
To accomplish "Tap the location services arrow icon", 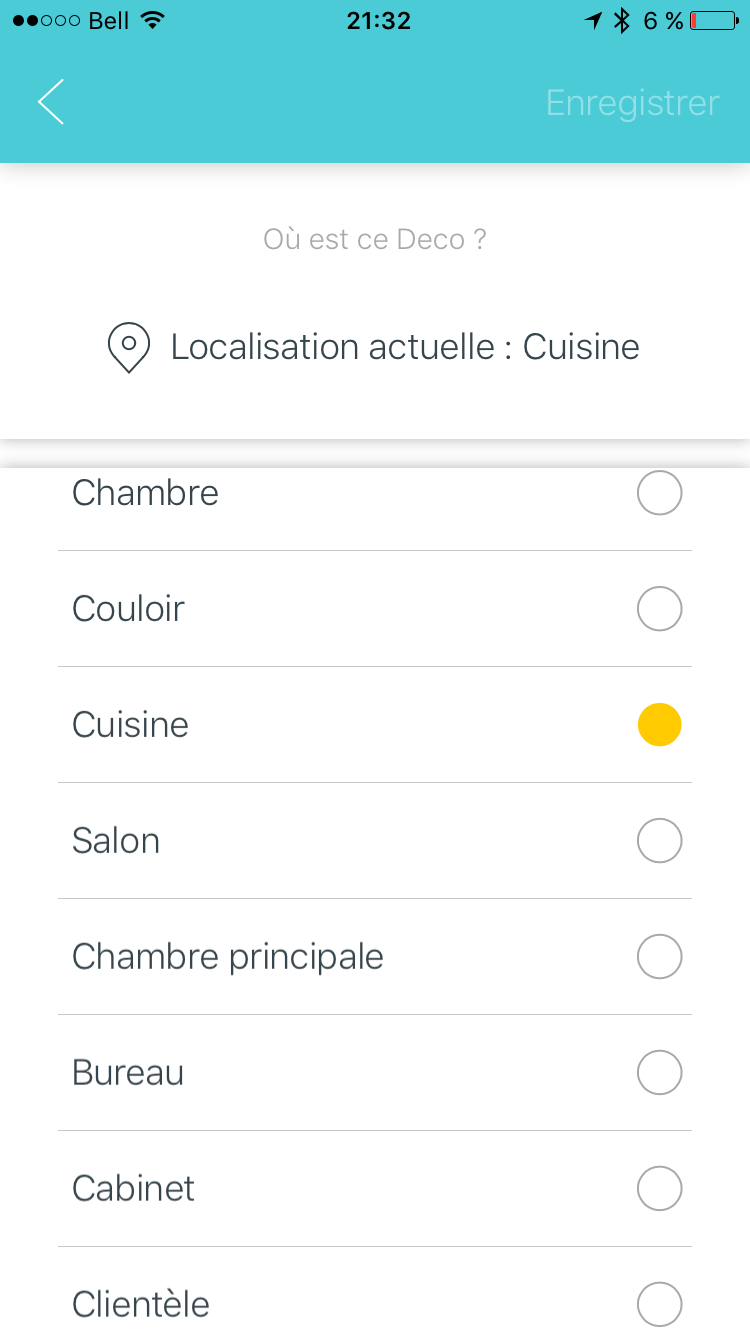I will point(594,21).
